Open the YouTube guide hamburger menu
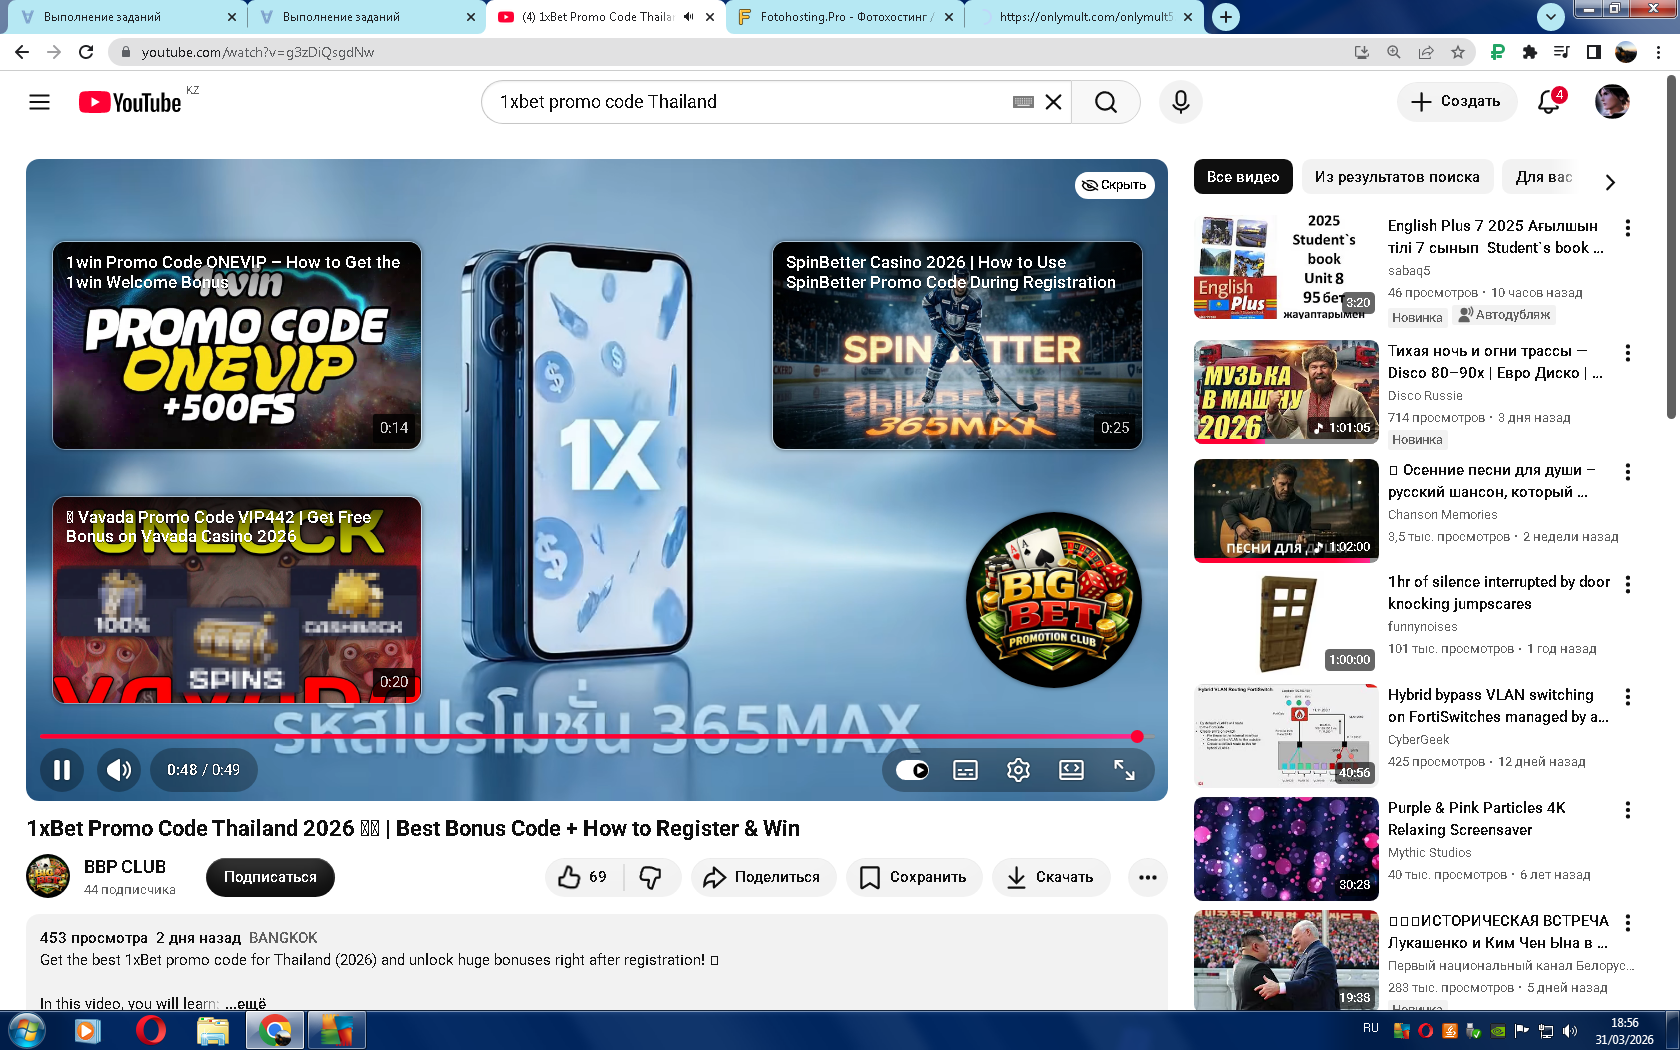The height and width of the screenshot is (1050, 1680). [x=39, y=102]
